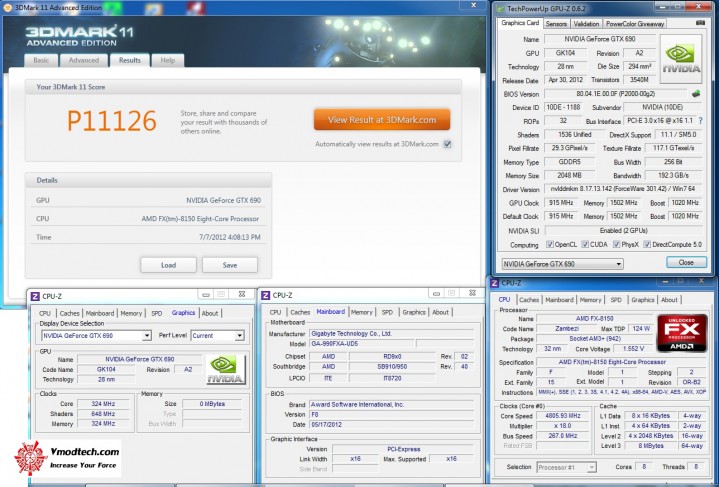Click NVIDIA logo in CPU-Z Graphics window
Viewport: 719px width, 487px height.
226,370
